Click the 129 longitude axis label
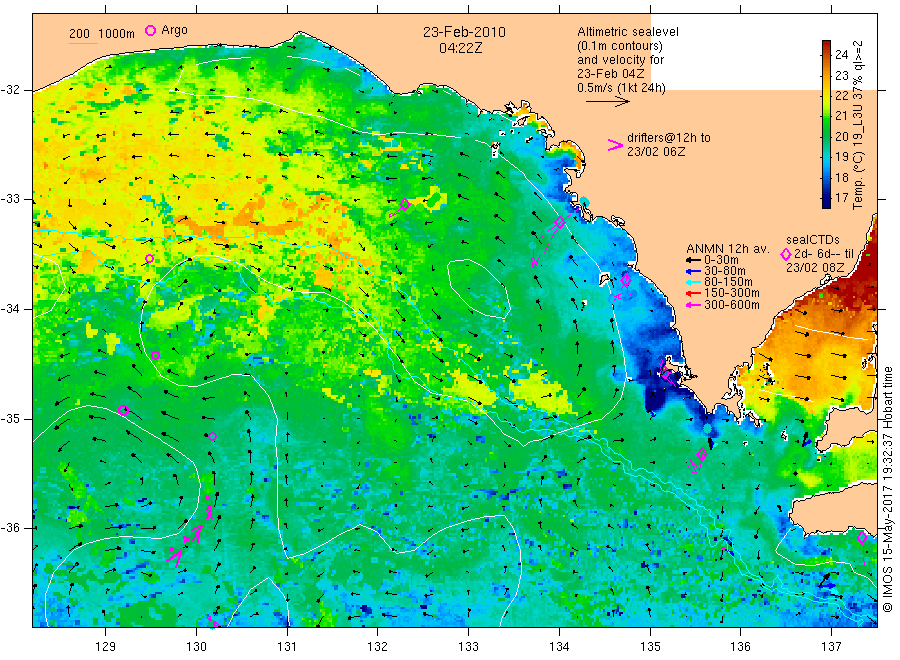Image resolution: width=900 pixels, height=660 pixels. pos(106,647)
